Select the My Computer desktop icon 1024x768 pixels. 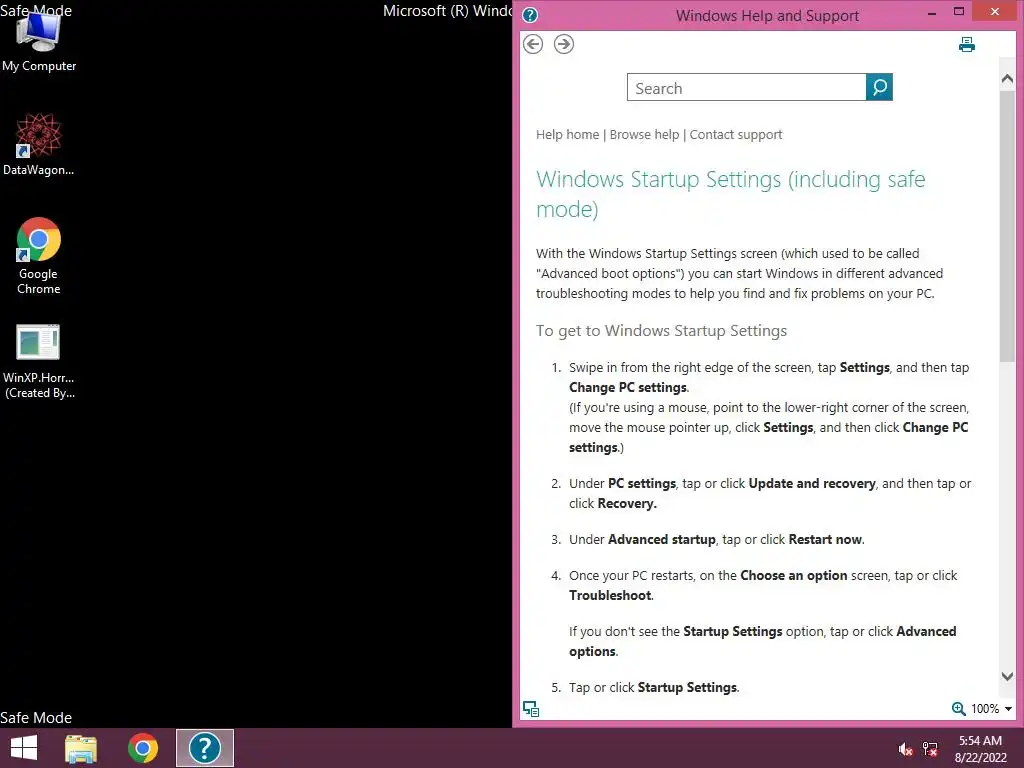[x=39, y=42]
